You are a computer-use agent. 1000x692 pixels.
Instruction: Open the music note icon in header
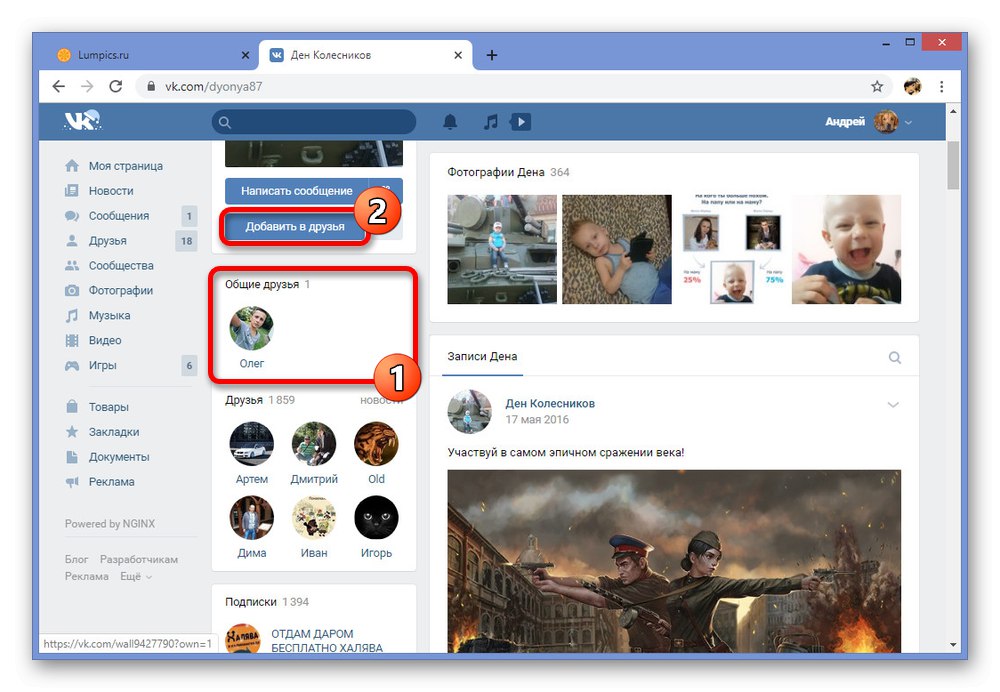[490, 122]
